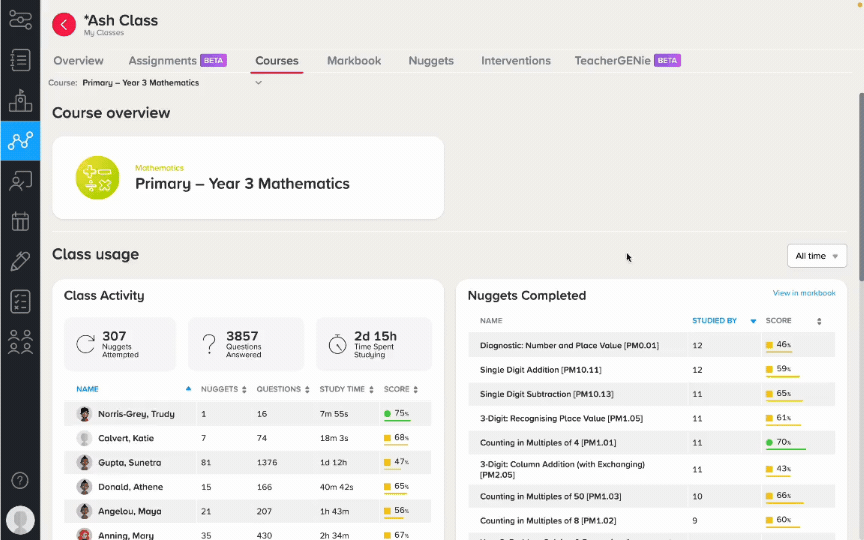864x540 pixels.
Task: Switch to the Interventions tab
Action: tap(516, 61)
